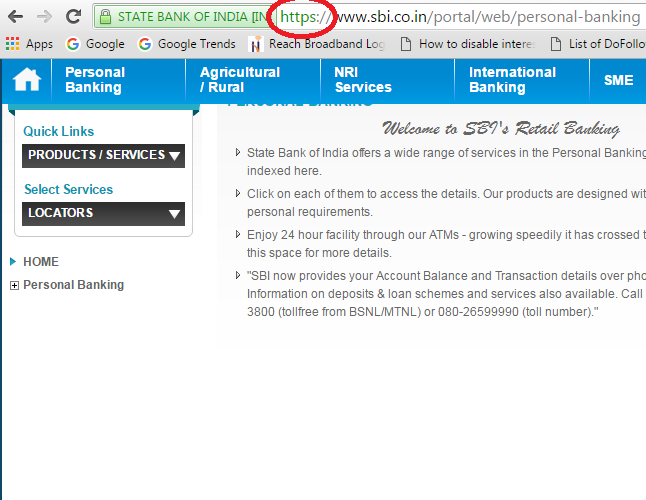Open Reach Broadband Login bookmark
Viewport: 646px width, 500px height.
[x=316, y=44]
